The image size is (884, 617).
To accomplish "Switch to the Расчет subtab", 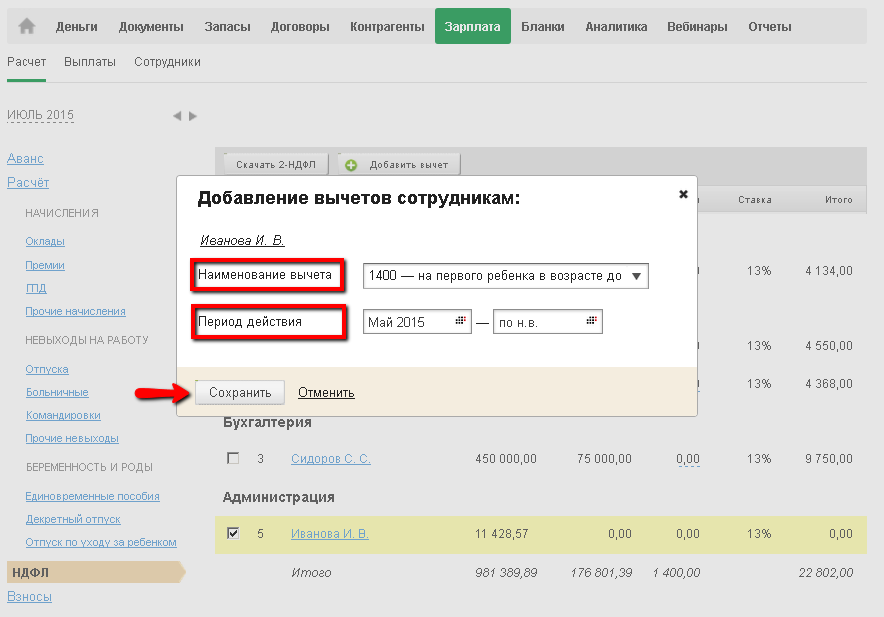I will [26, 62].
